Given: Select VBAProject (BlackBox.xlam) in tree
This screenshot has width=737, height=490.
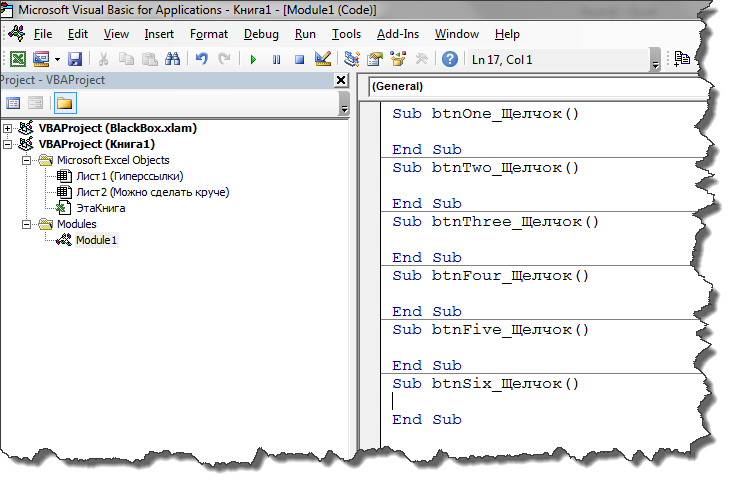Looking at the screenshot, I should click(118, 128).
